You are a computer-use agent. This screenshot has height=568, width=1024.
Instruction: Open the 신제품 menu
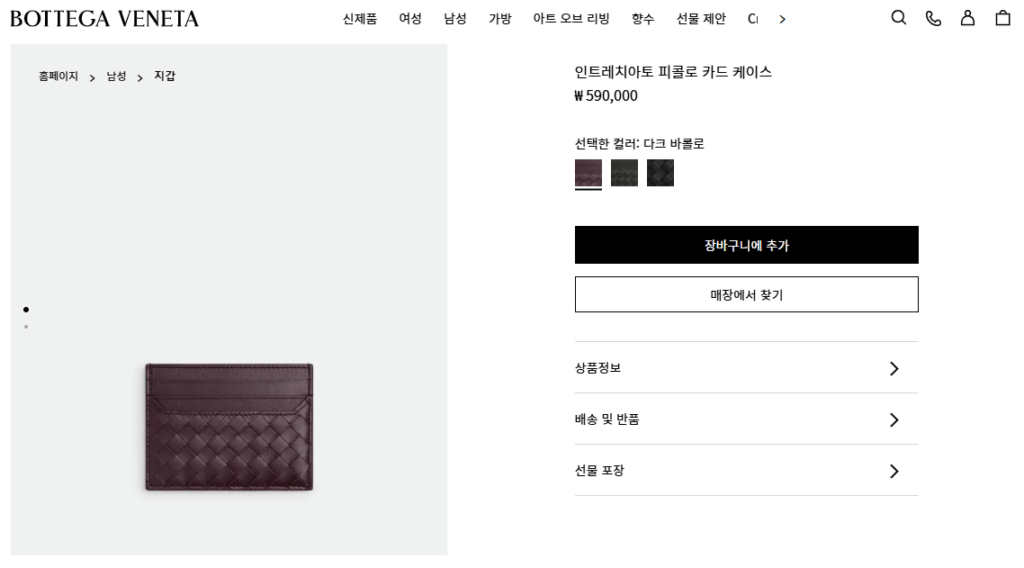[x=360, y=19]
